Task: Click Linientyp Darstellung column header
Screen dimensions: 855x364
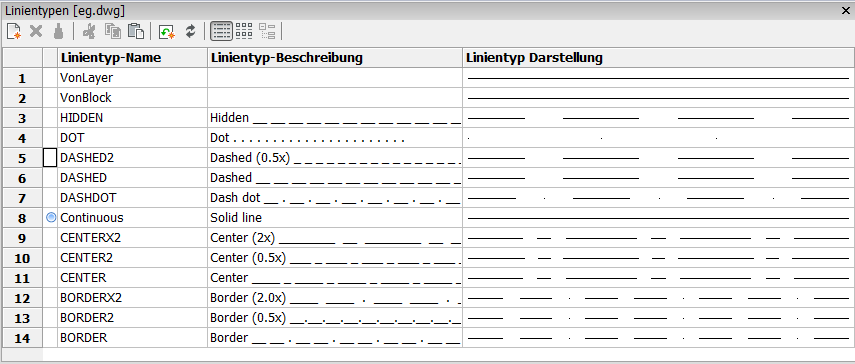Action: pos(659,57)
